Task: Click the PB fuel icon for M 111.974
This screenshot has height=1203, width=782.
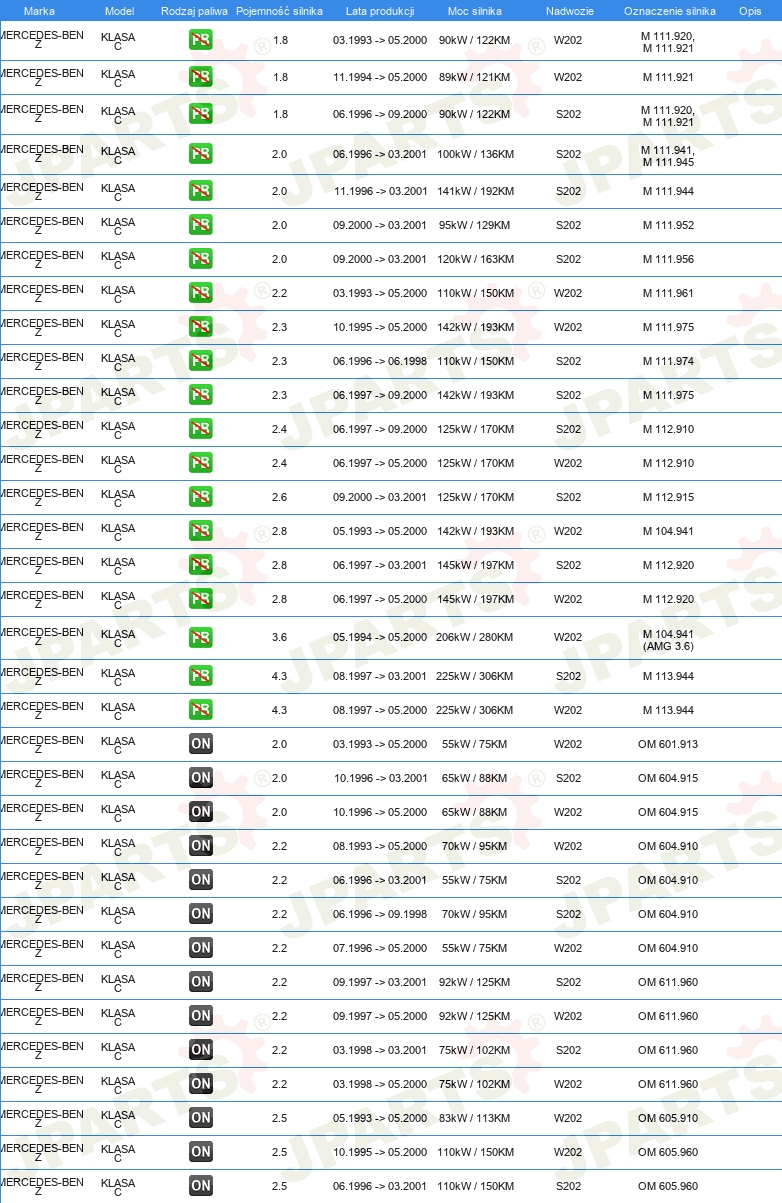Action: 201,361
